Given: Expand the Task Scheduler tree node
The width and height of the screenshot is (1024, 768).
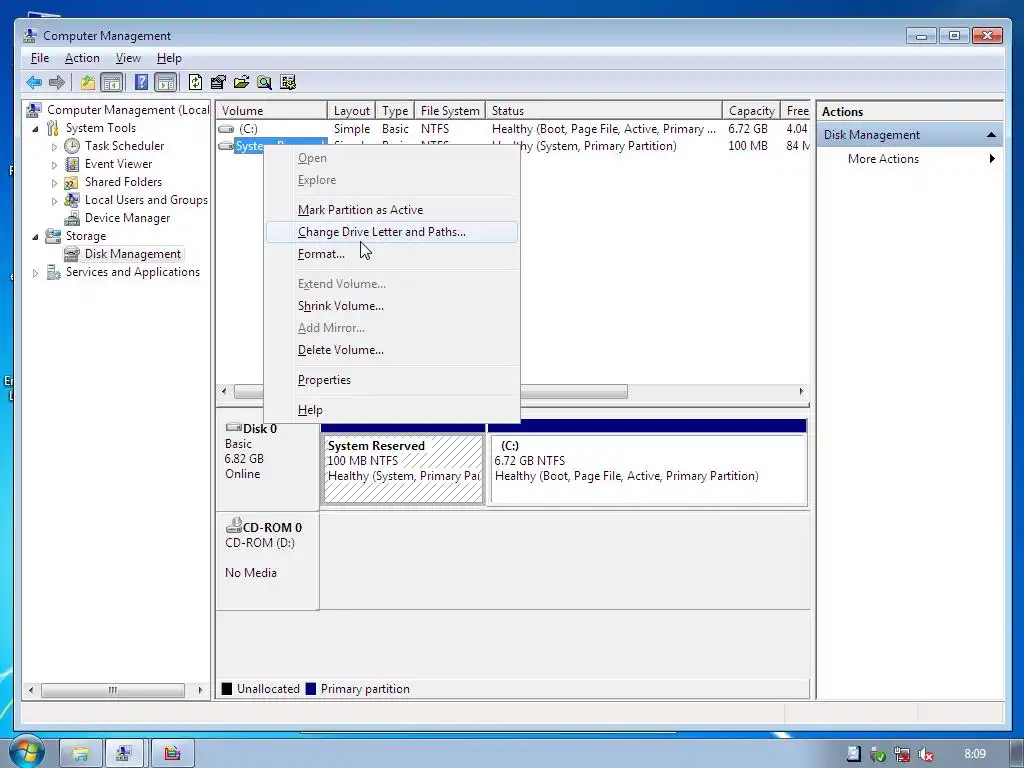Looking at the screenshot, I should (54, 147).
